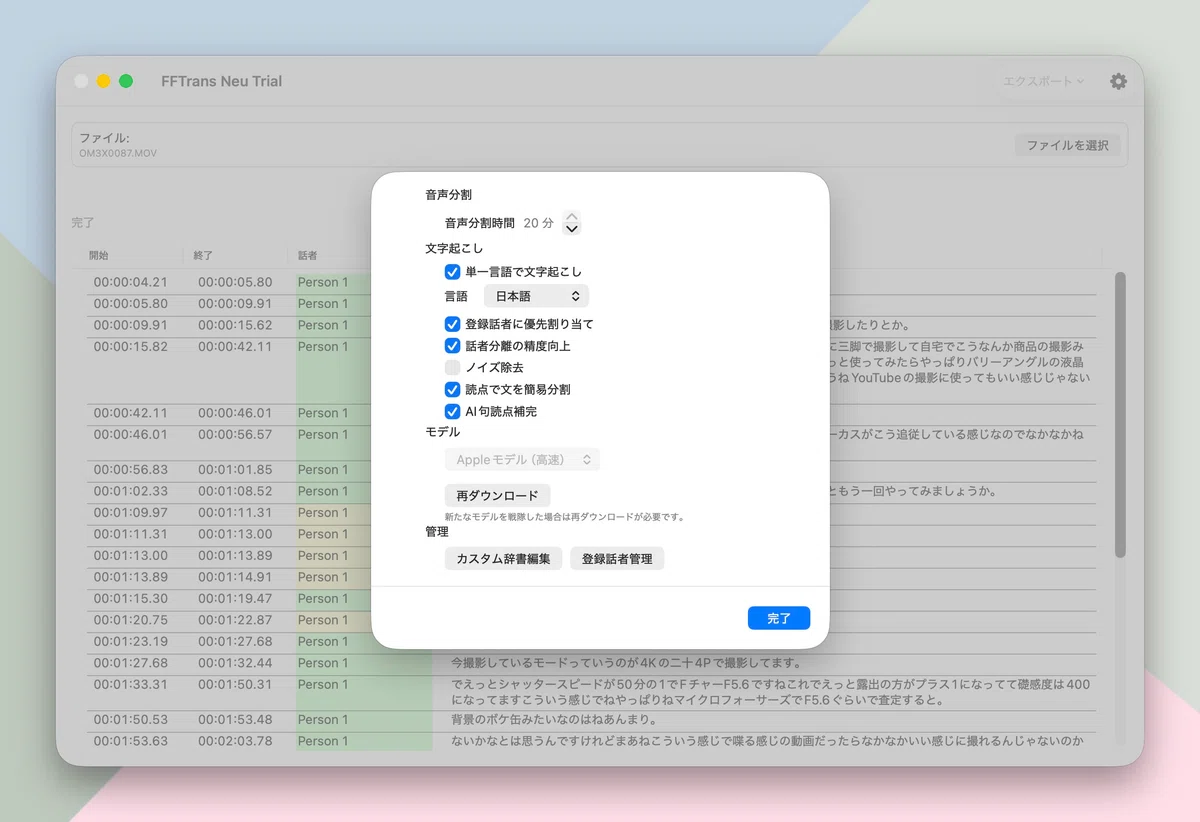This screenshot has height=822, width=1200.
Task: Click the 再ダウンロード button
Action: click(497, 496)
